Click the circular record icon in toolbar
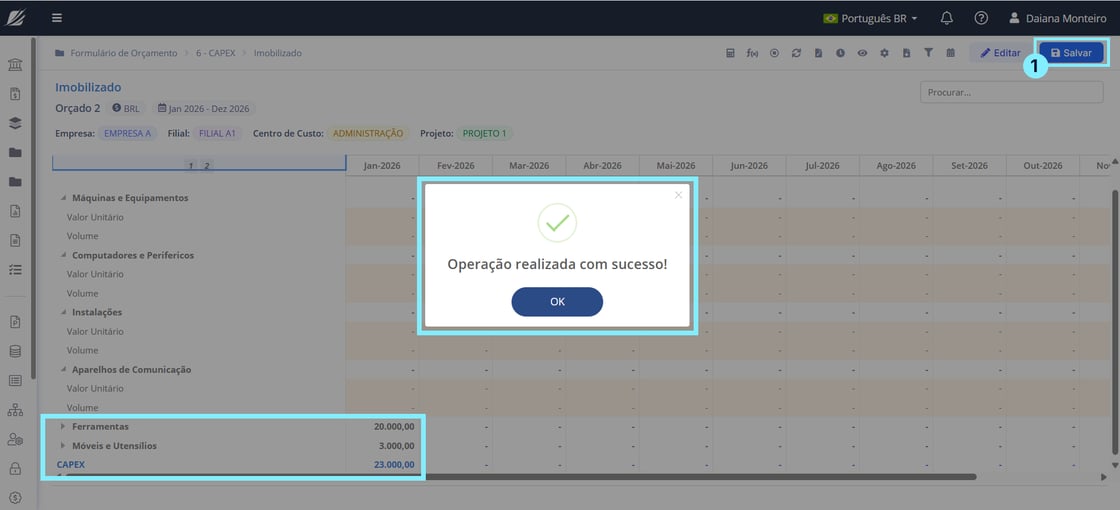The width and height of the screenshot is (1120, 510). (x=774, y=53)
